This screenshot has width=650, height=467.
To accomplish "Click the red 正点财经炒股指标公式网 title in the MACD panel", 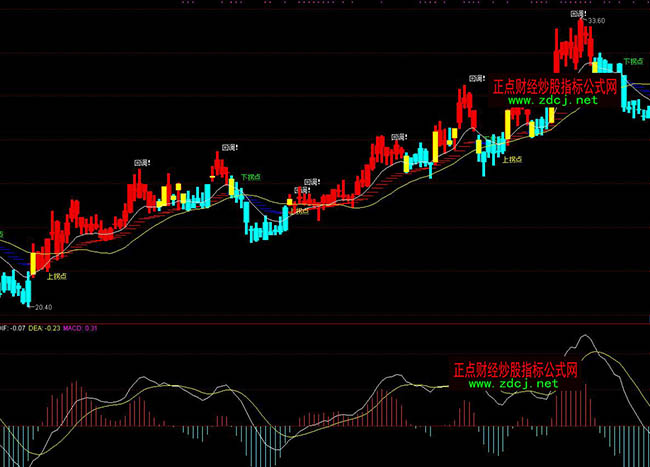I will tap(517, 368).
